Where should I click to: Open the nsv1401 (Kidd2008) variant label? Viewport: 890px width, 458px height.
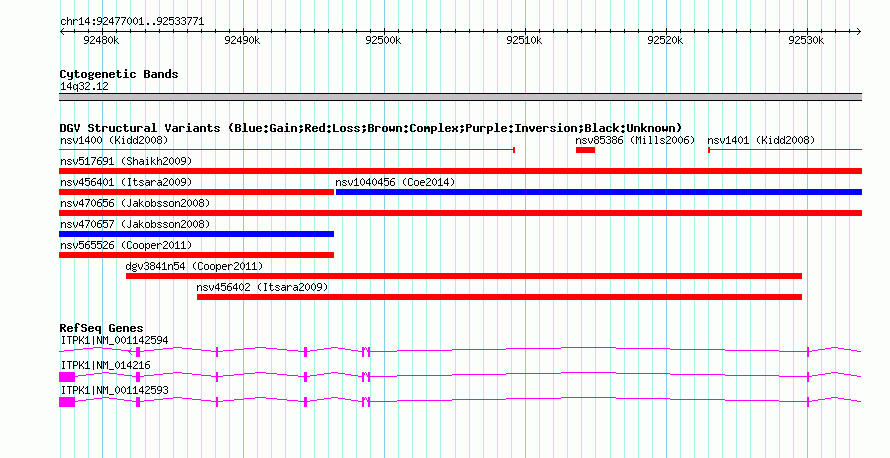[761, 140]
